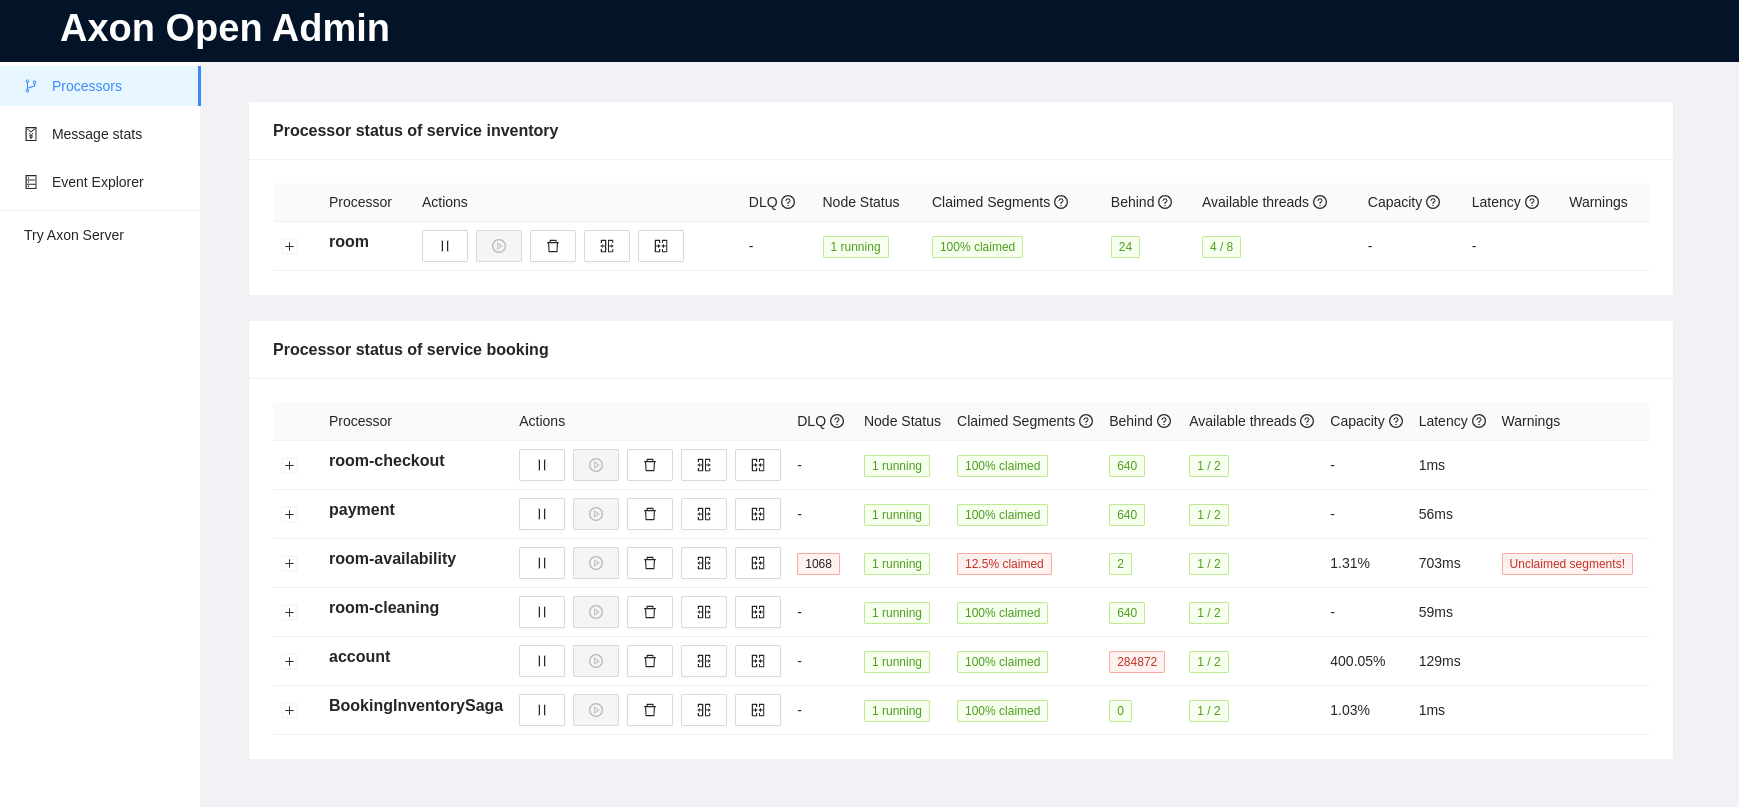This screenshot has width=1739, height=807.
Task: Split a segment of room processor
Action: point(607,246)
